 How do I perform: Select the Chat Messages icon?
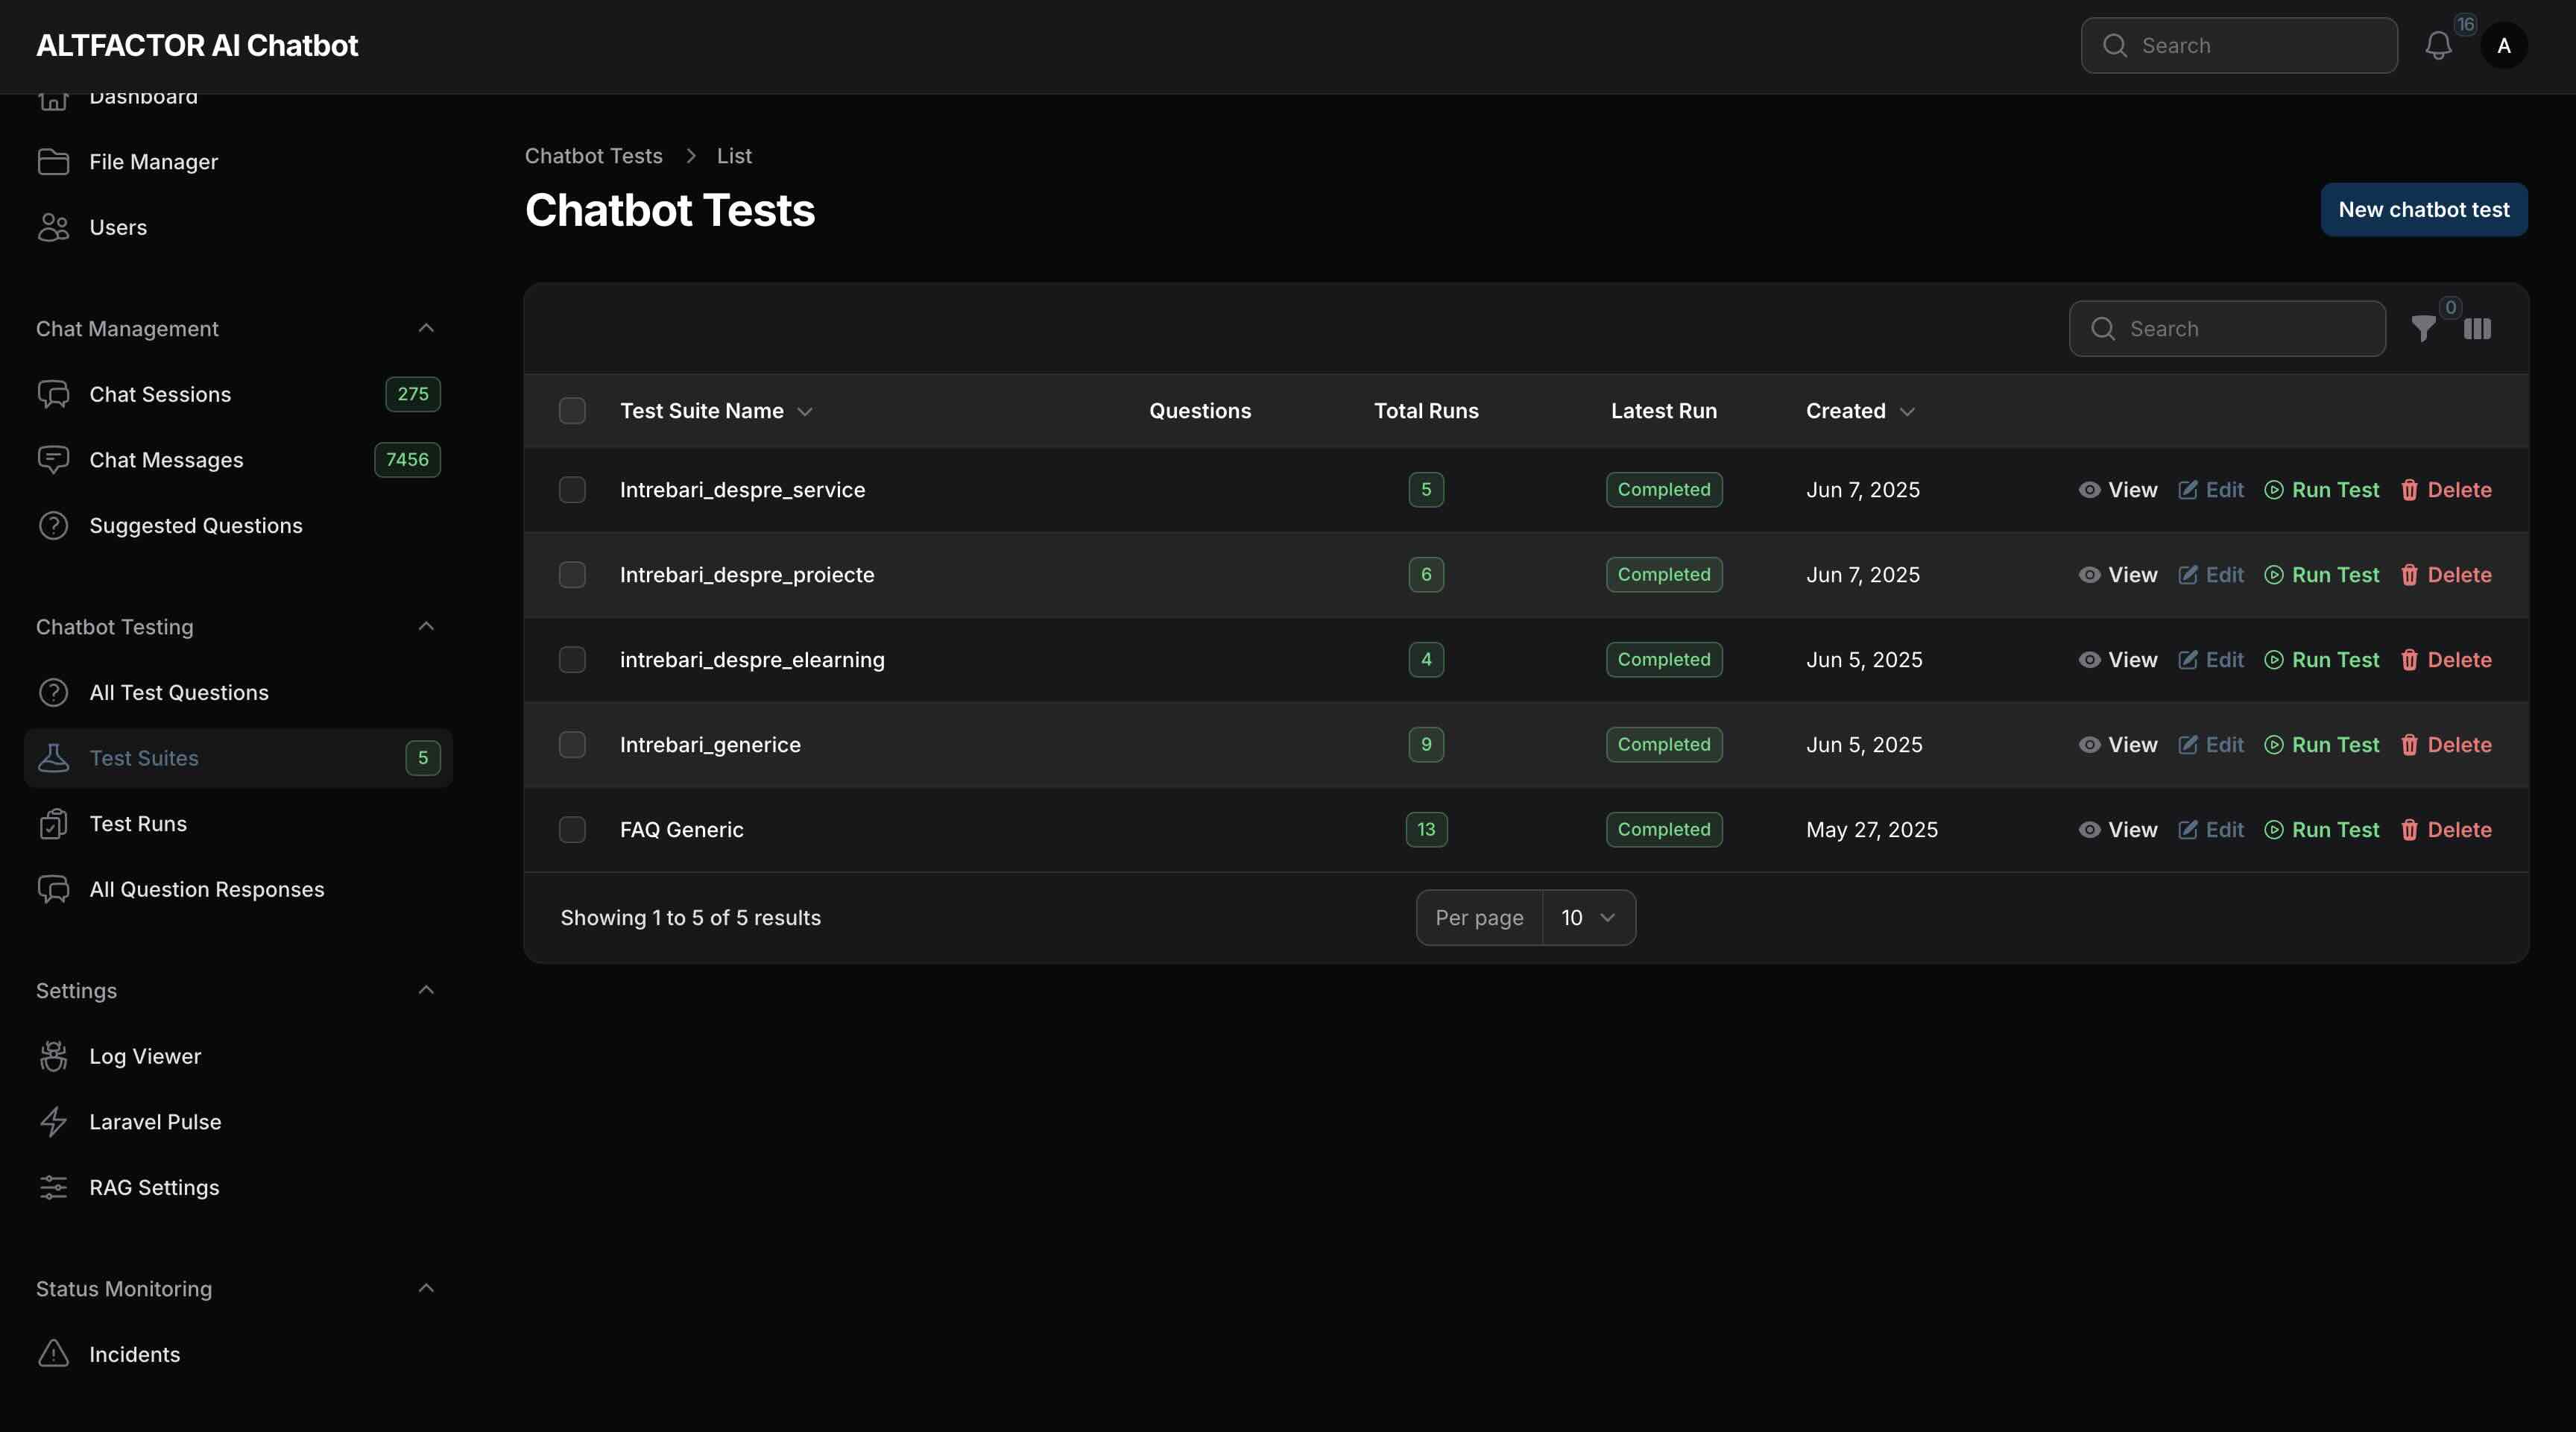click(54, 460)
